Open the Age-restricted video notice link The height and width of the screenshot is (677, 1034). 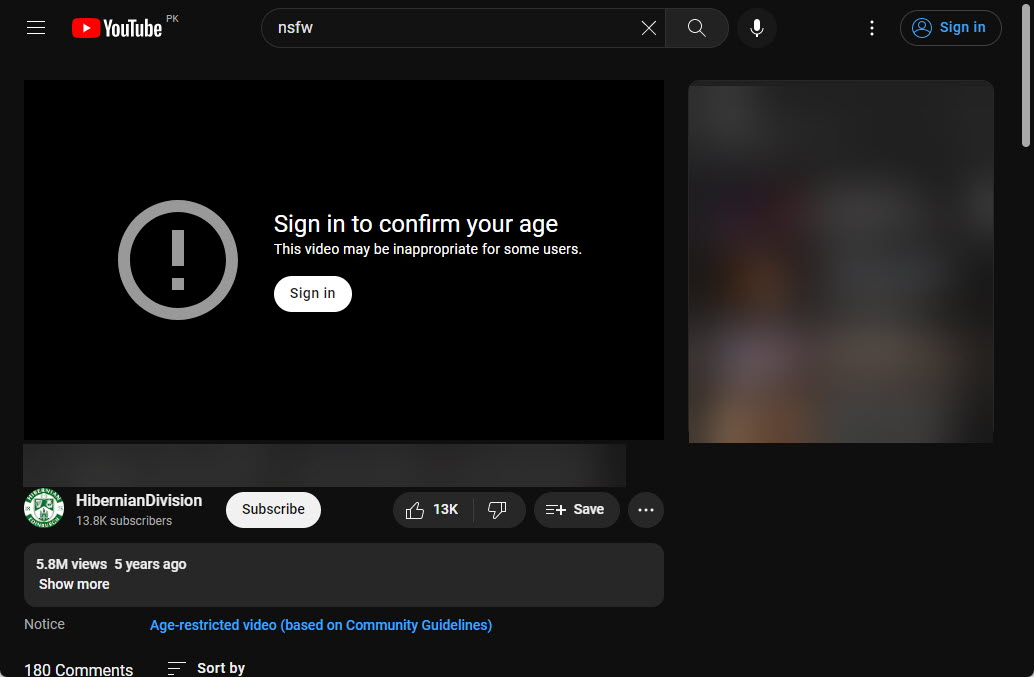(321, 625)
